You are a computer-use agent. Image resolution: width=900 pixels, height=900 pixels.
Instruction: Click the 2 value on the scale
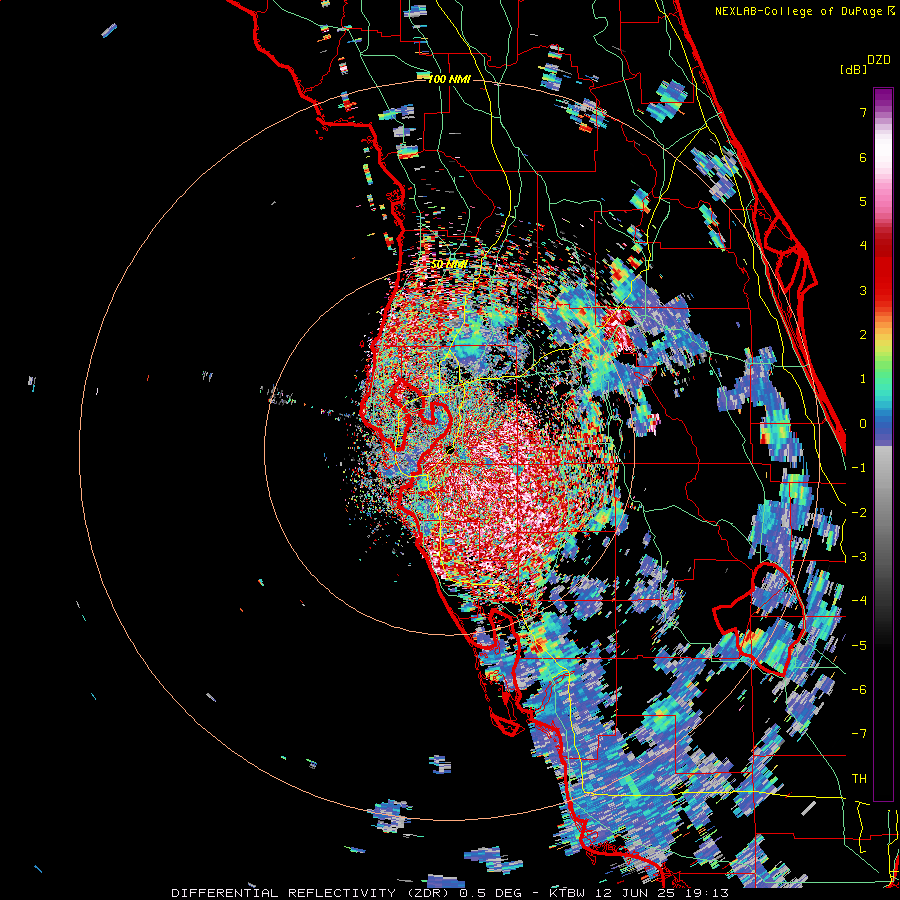tap(863, 335)
